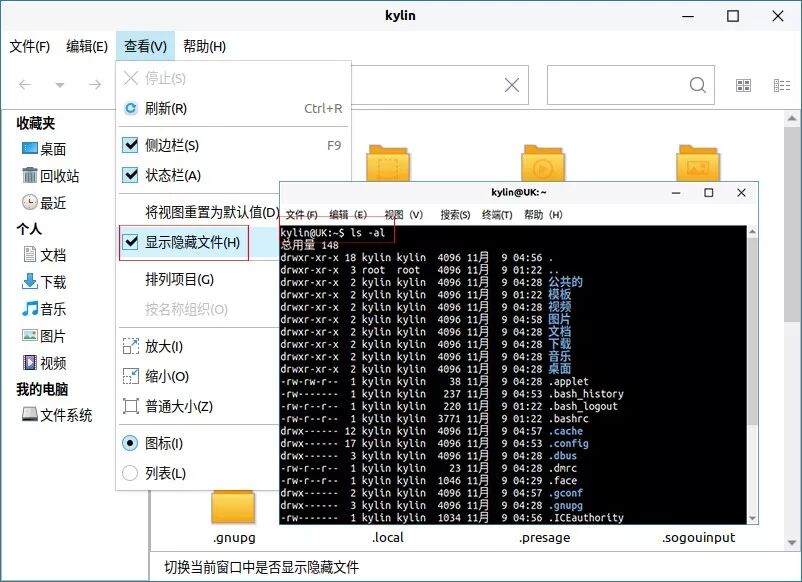Switch to detailed list view mode
Viewport: 802px width, 582px height.
coord(783,85)
